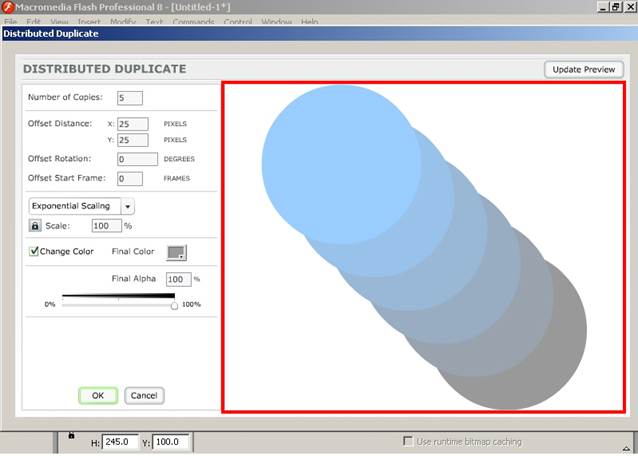Focus the Offset Distance Y field
The height and width of the screenshot is (456, 638).
[x=133, y=140]
